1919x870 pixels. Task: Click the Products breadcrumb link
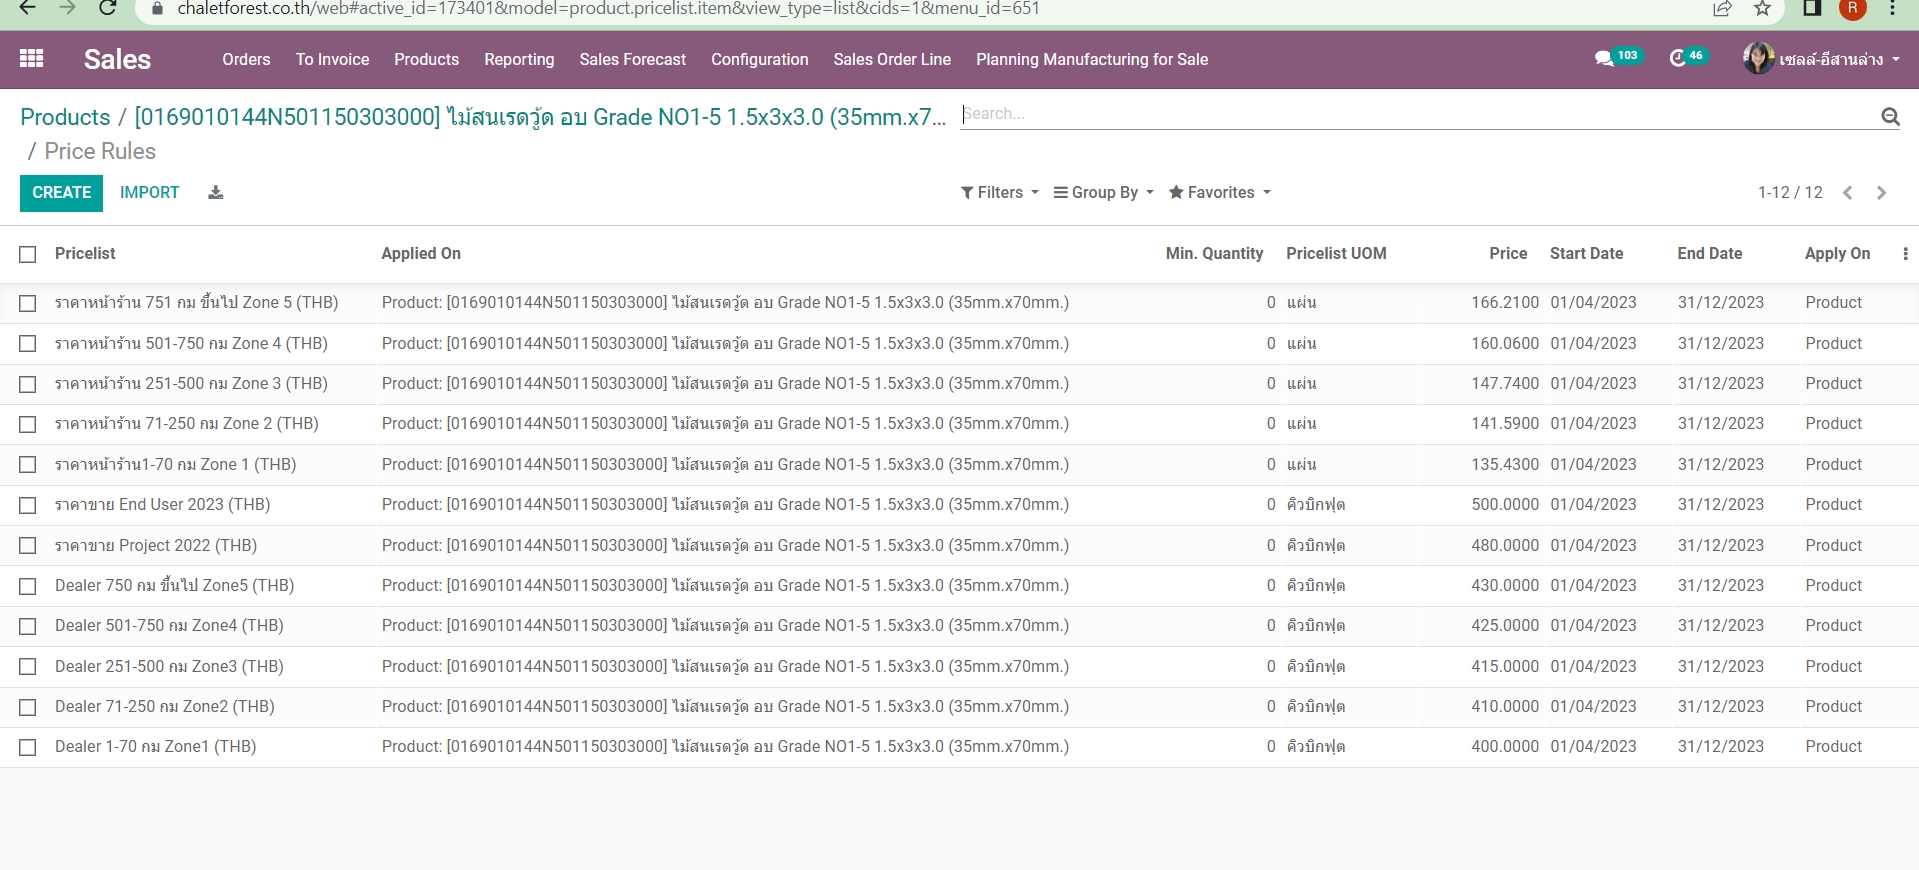tap(65, 117)
